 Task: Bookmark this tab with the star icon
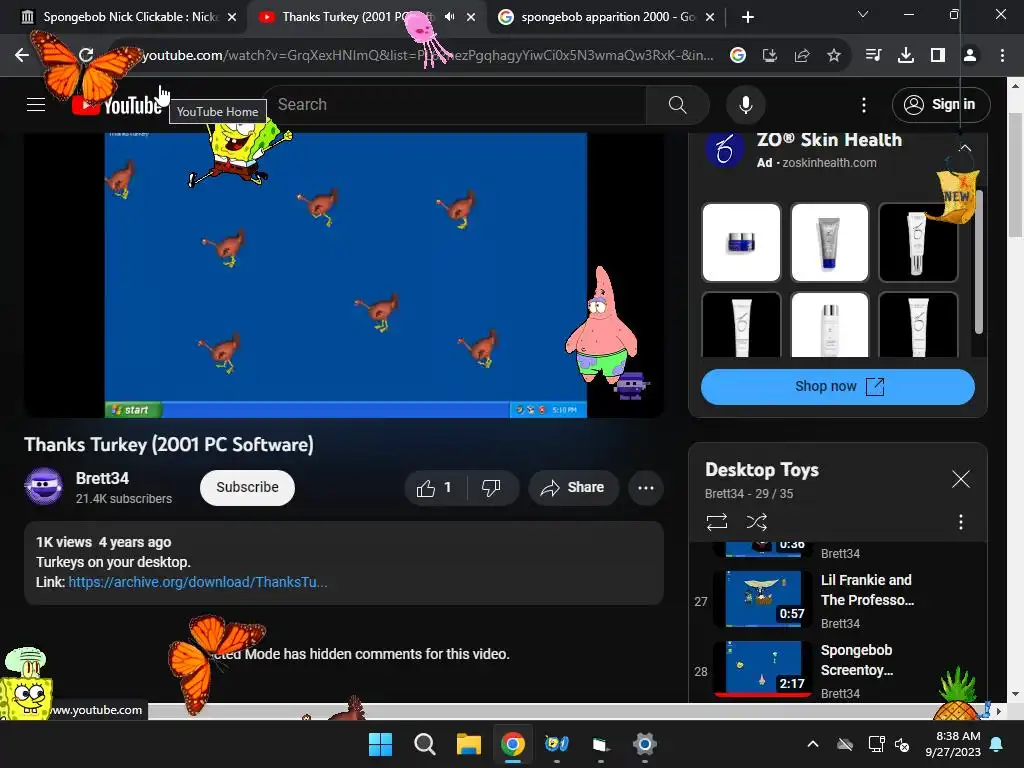(833, 56)
